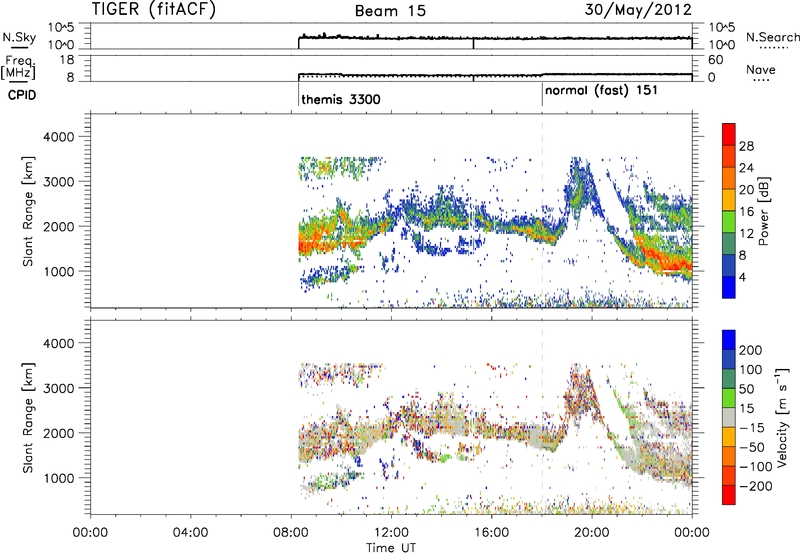The width and height of the screenshot is (800, 554).
Task: Click the "18" frequency axis tick
Action: coord(68,60)
